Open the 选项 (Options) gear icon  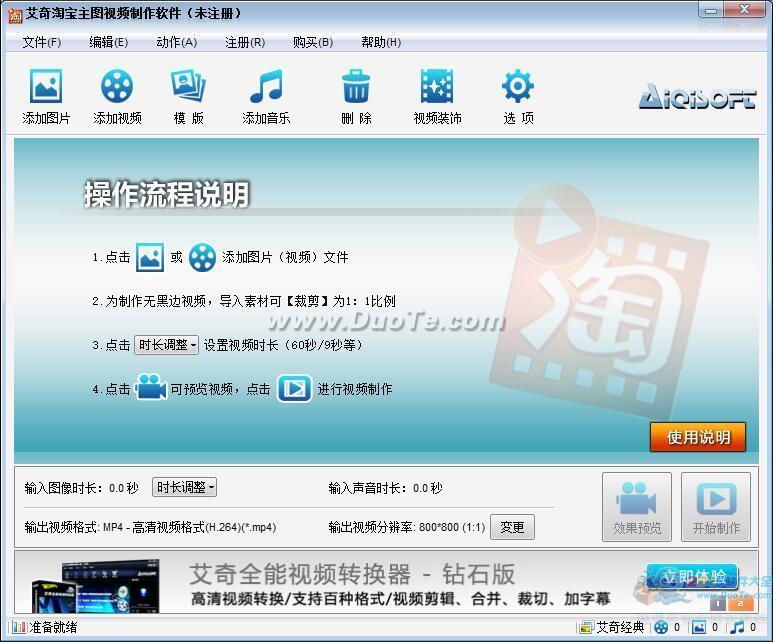pos(518,86)
